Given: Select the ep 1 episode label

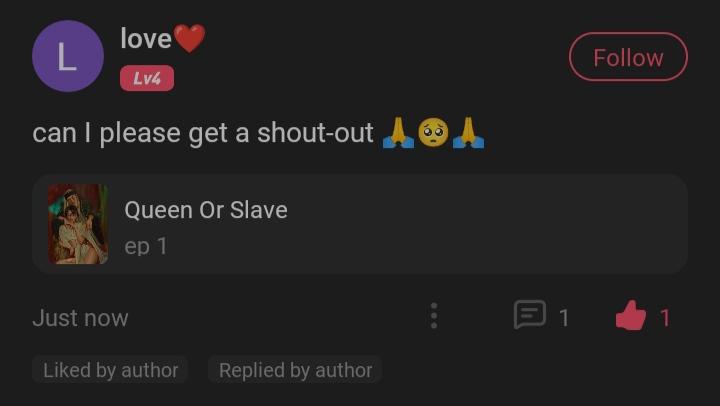Looking at the screenshot, I should click(x=146, y=247).
